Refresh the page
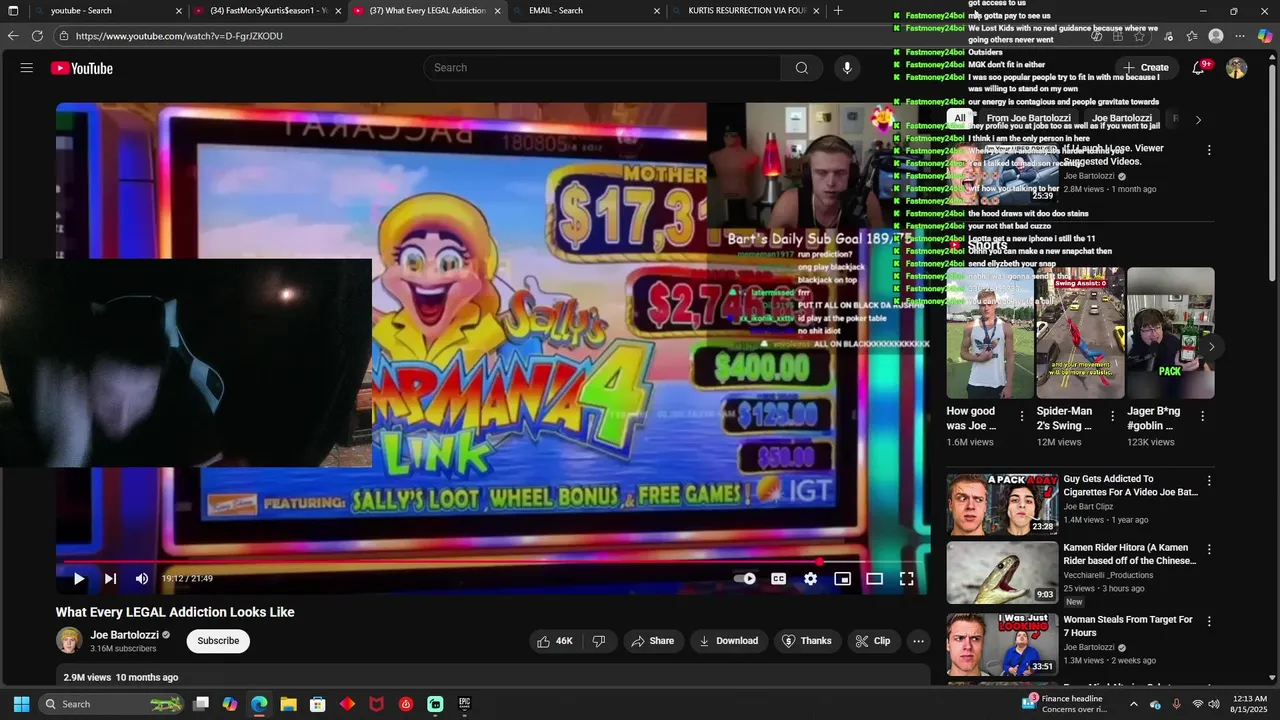The height and width of the screenshot is (720, 1280). click(37, 36)
